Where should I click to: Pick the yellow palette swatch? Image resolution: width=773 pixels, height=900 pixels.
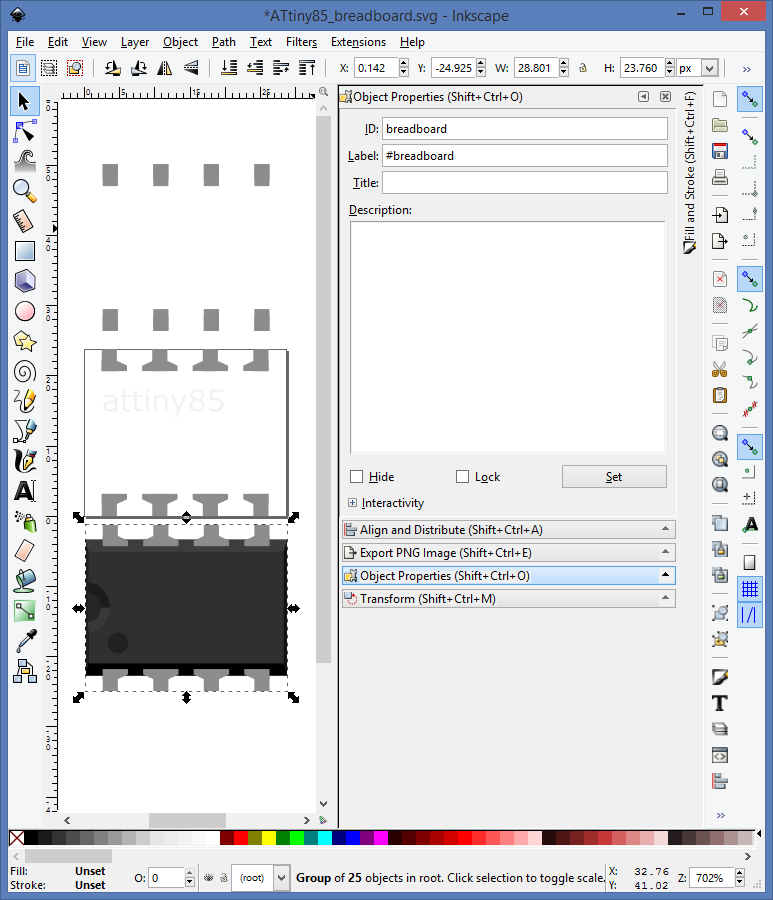[269, 838]
